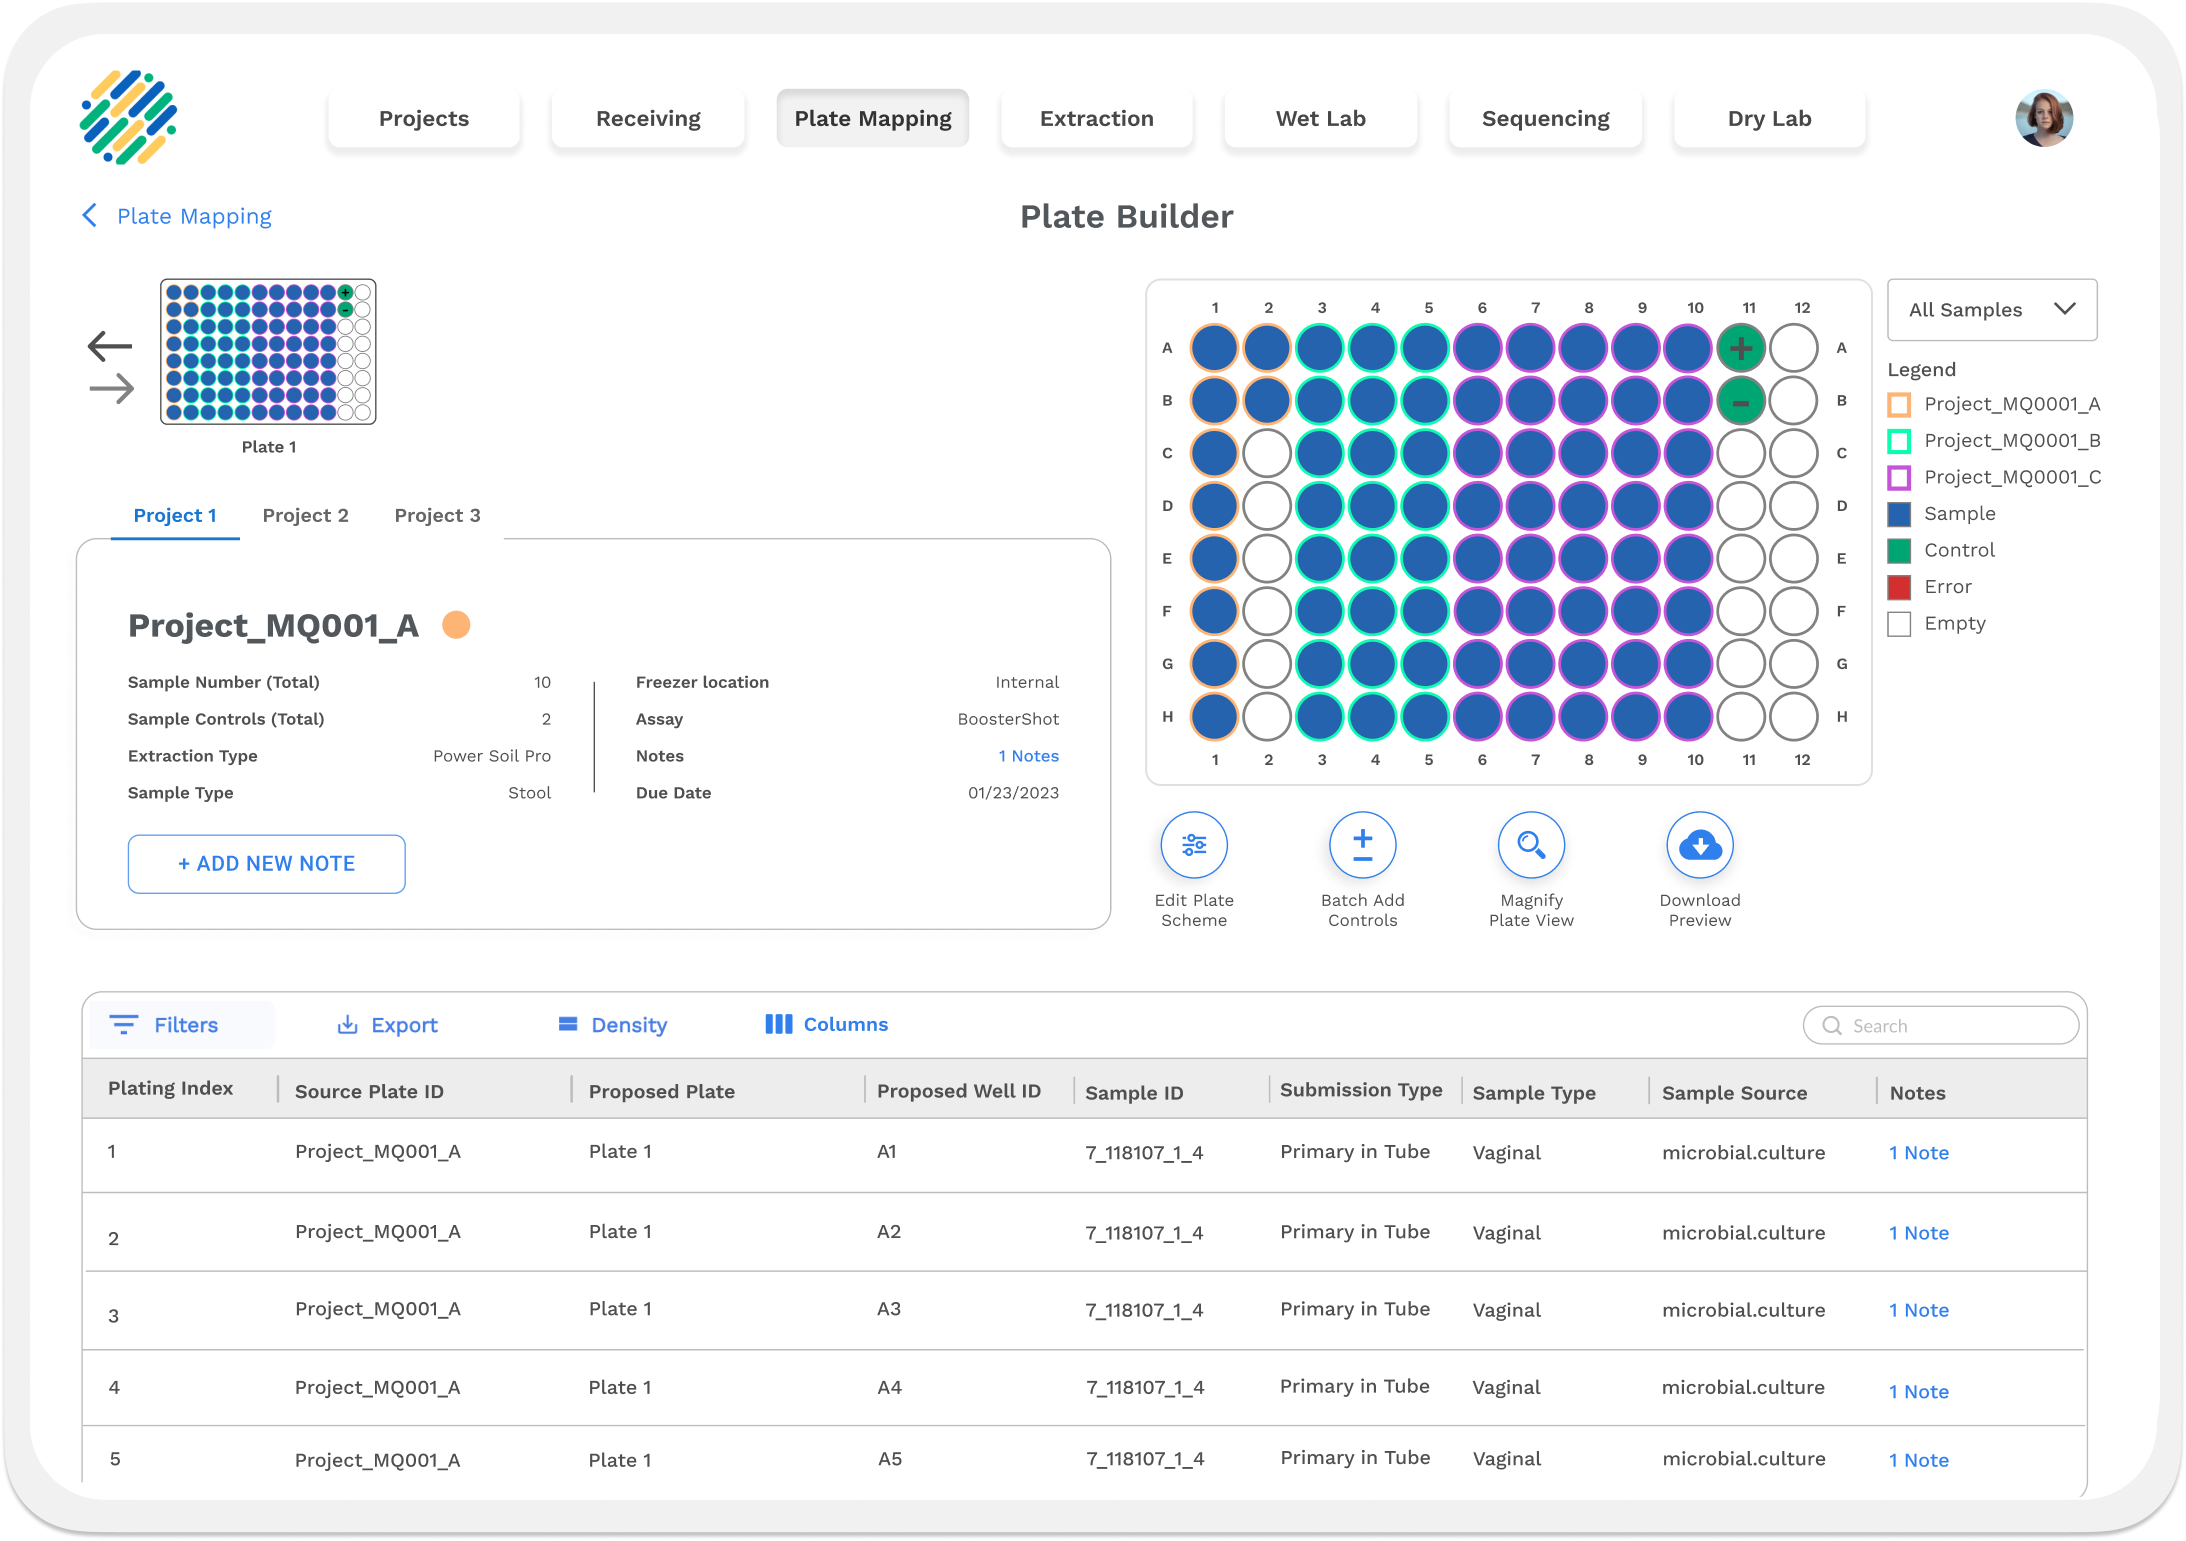
Task: Open Magnify Plate View
Action: [x=1531, y=846]
